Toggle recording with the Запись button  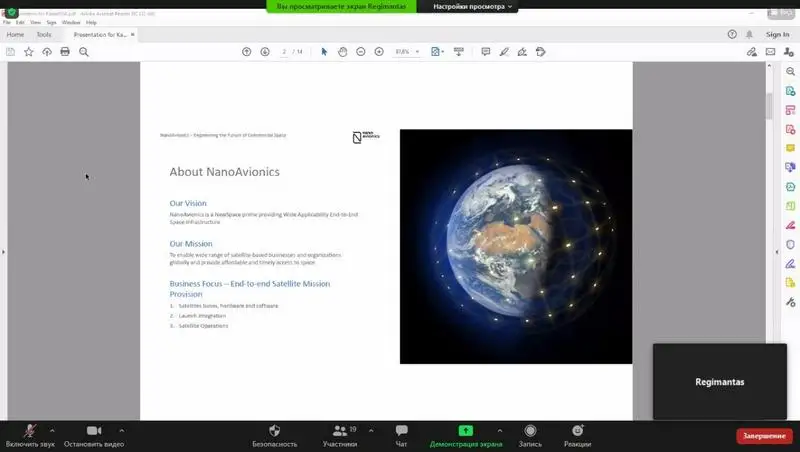click(x=530, y=436)
